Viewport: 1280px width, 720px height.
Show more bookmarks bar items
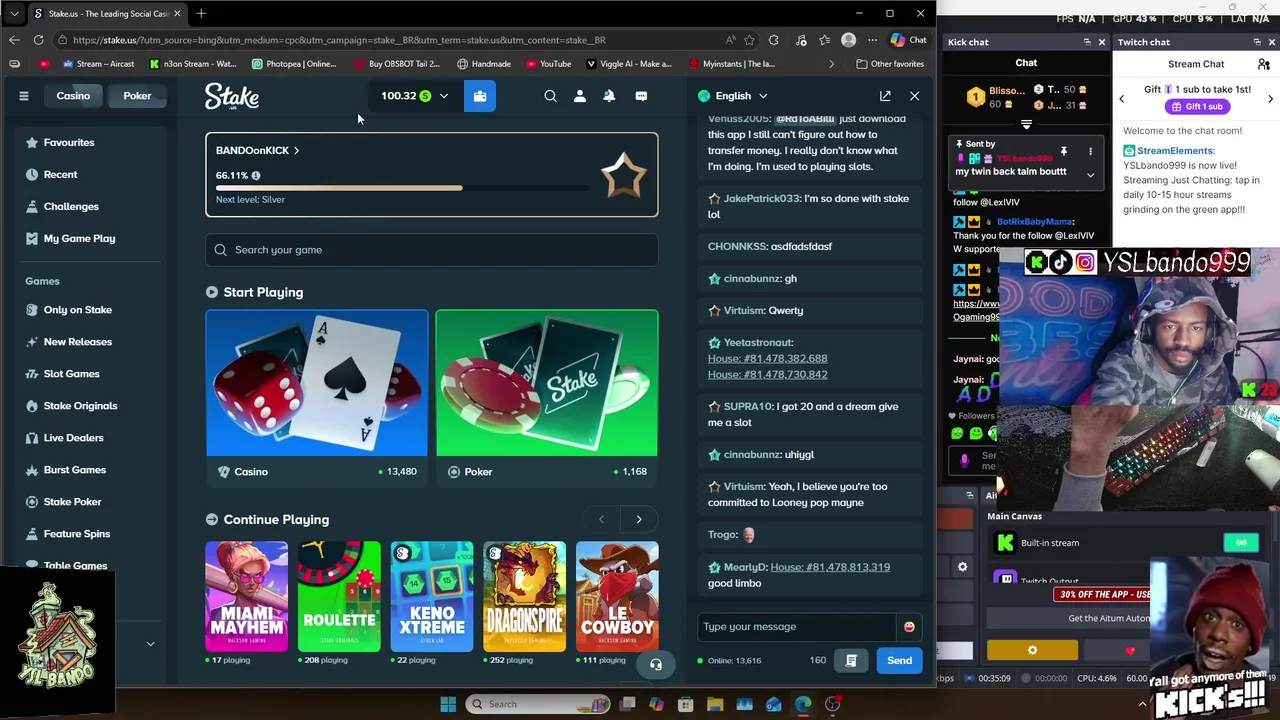[x=831, y=64]
